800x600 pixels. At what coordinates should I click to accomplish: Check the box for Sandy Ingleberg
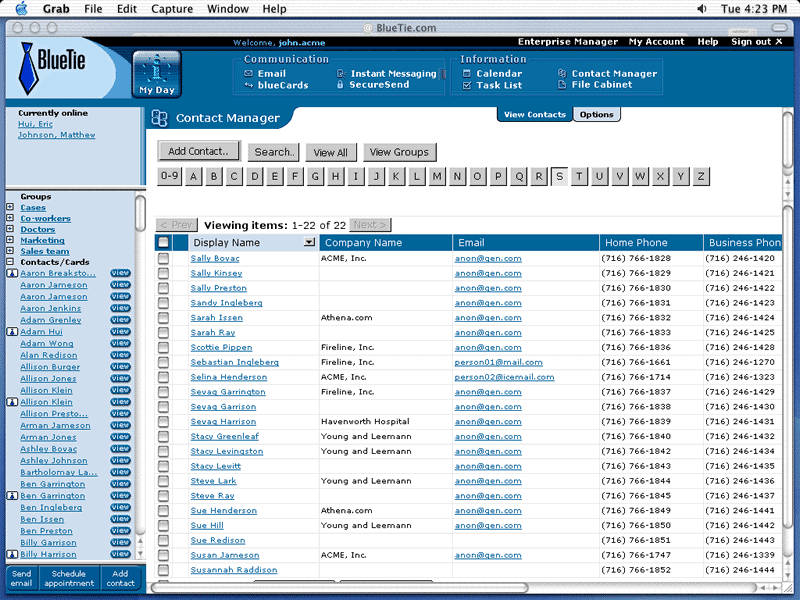pyautogui.click(x=163, y=303)
